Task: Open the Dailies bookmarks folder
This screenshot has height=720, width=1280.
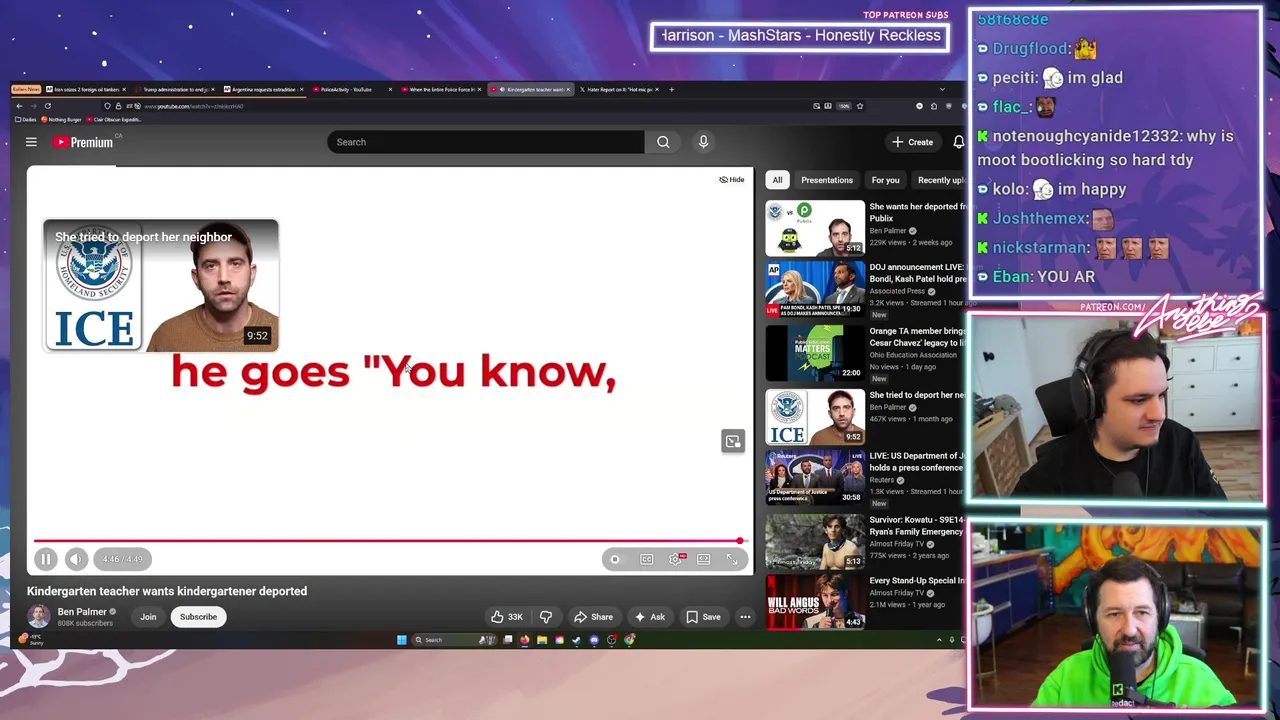Action: (25, 120)
